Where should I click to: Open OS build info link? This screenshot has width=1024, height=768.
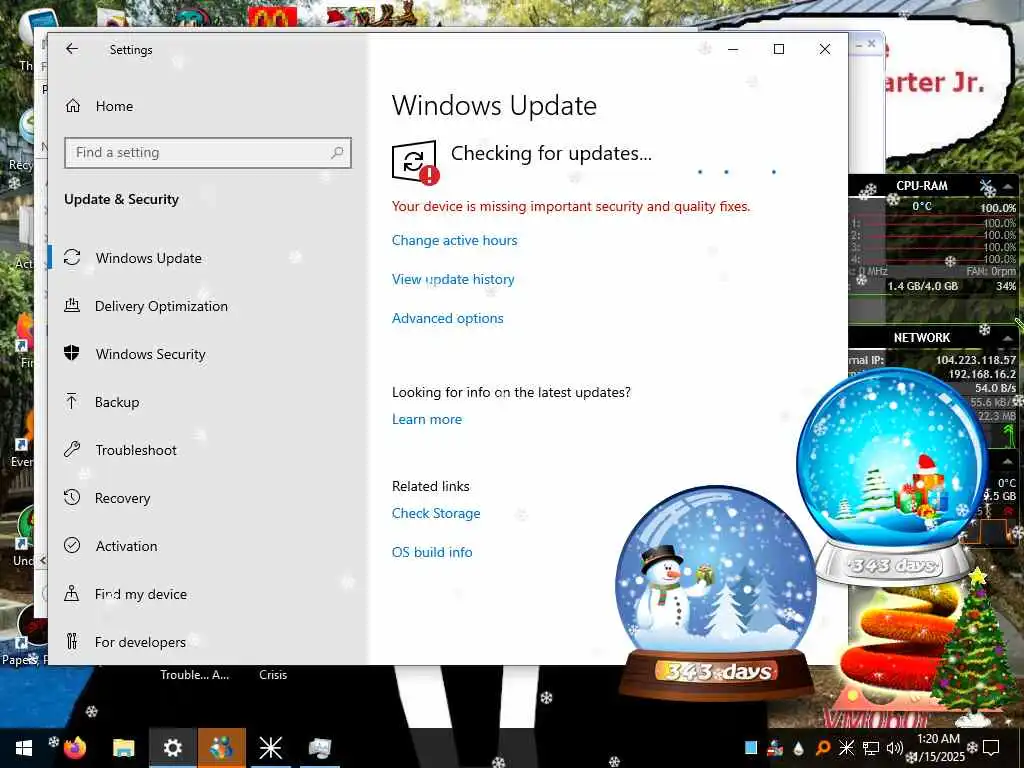[x=432, y=552]
